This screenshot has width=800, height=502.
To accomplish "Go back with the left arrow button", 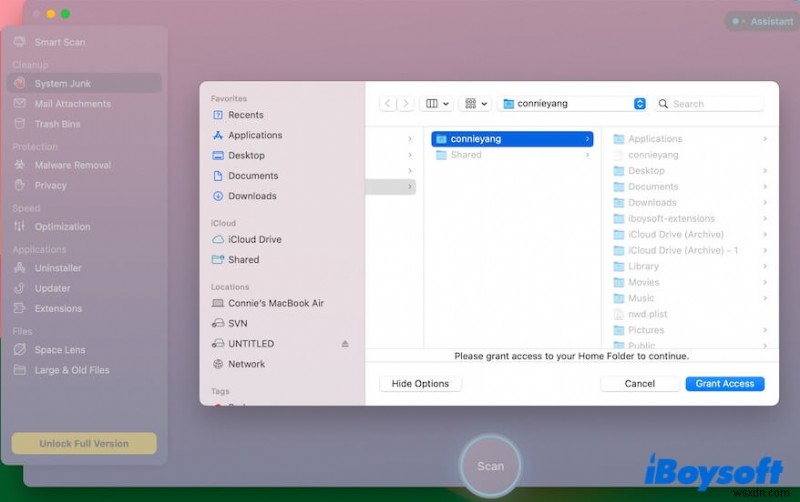I will [x=388, y=104].
